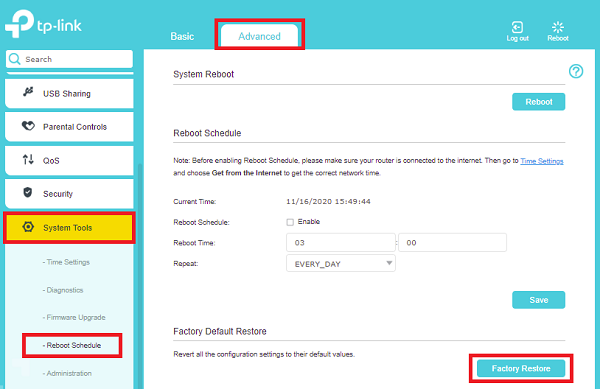
Task: Switch to the Basic tab
Action: point(182,36)
